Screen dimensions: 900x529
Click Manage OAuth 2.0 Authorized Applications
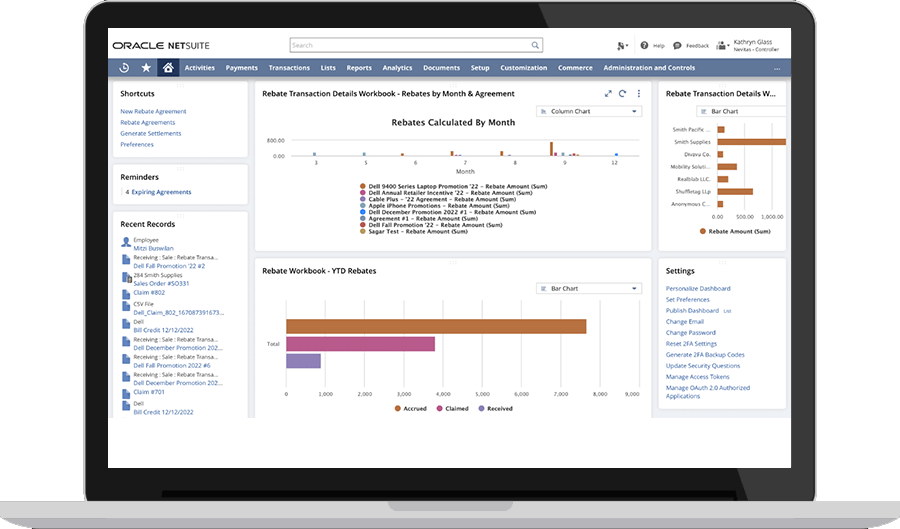pos(708,392)
